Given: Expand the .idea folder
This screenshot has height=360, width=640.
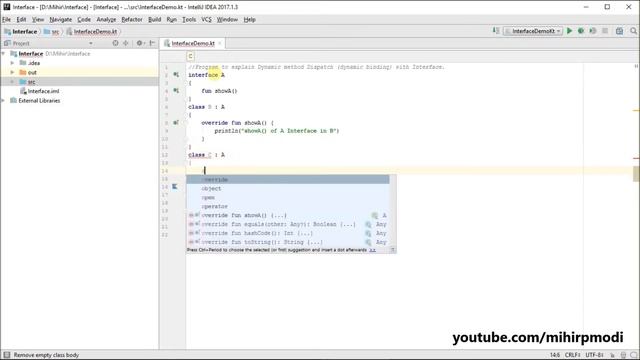Looking at the screenshot, I should [13, 63].
